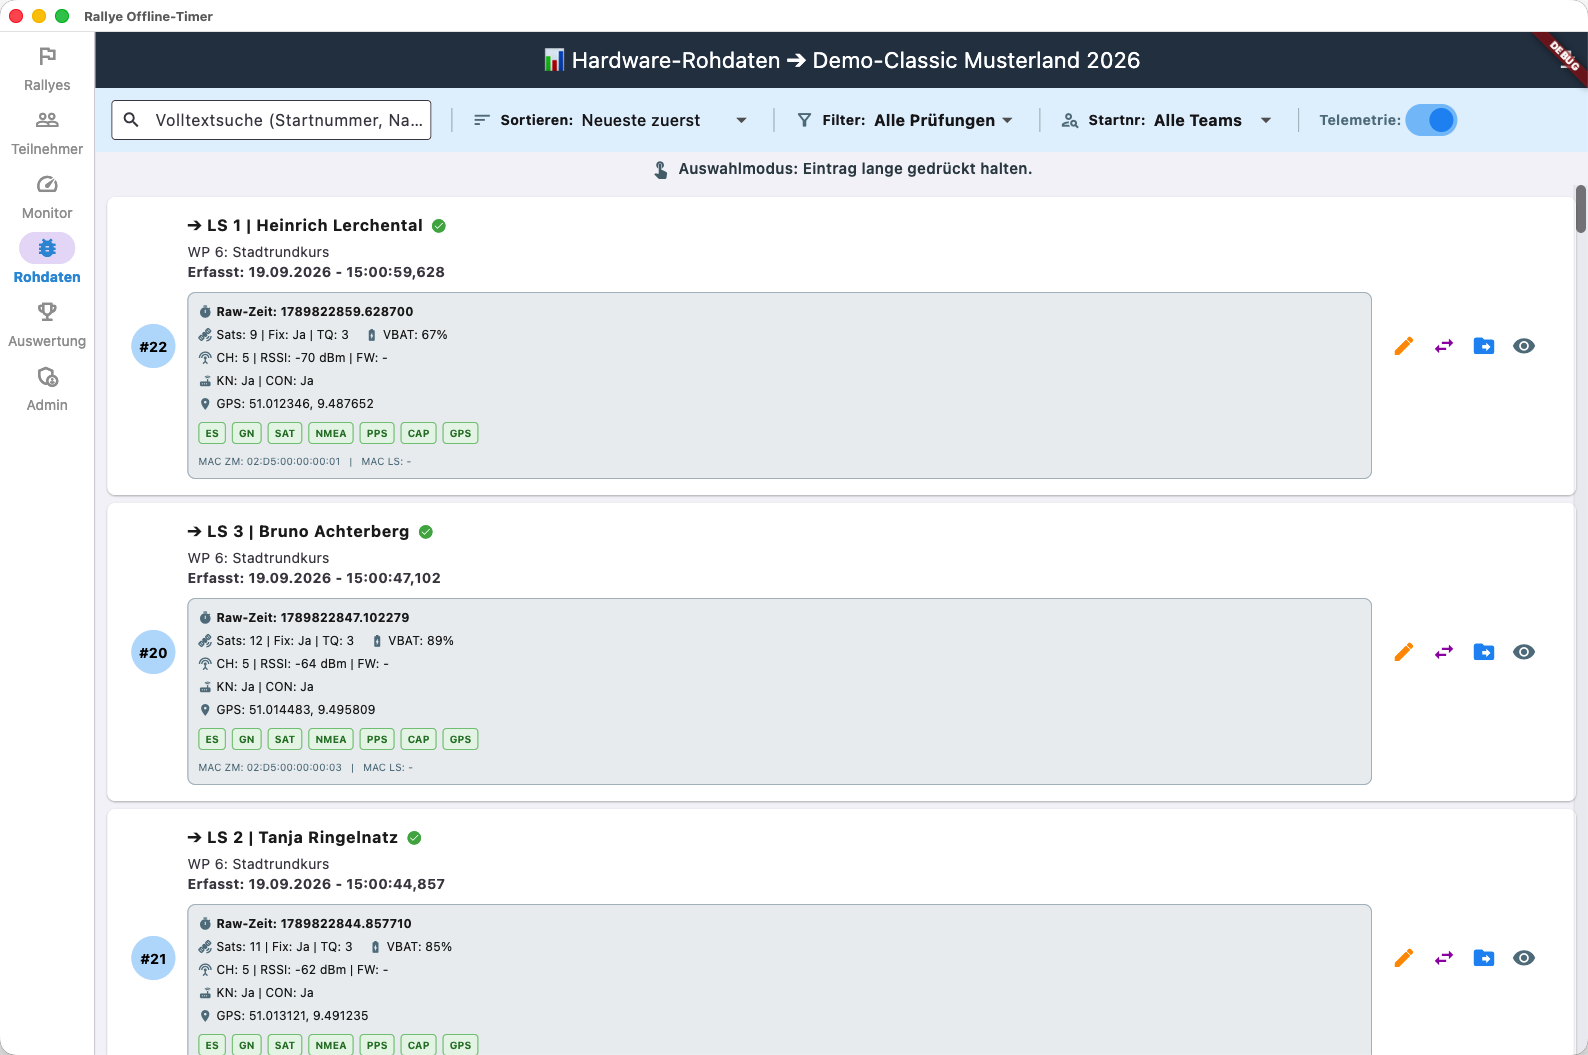This screenshot has width=1588, height=1055.
Task: Edit entry #21 with pencil icon
Action: point(1404,958)
